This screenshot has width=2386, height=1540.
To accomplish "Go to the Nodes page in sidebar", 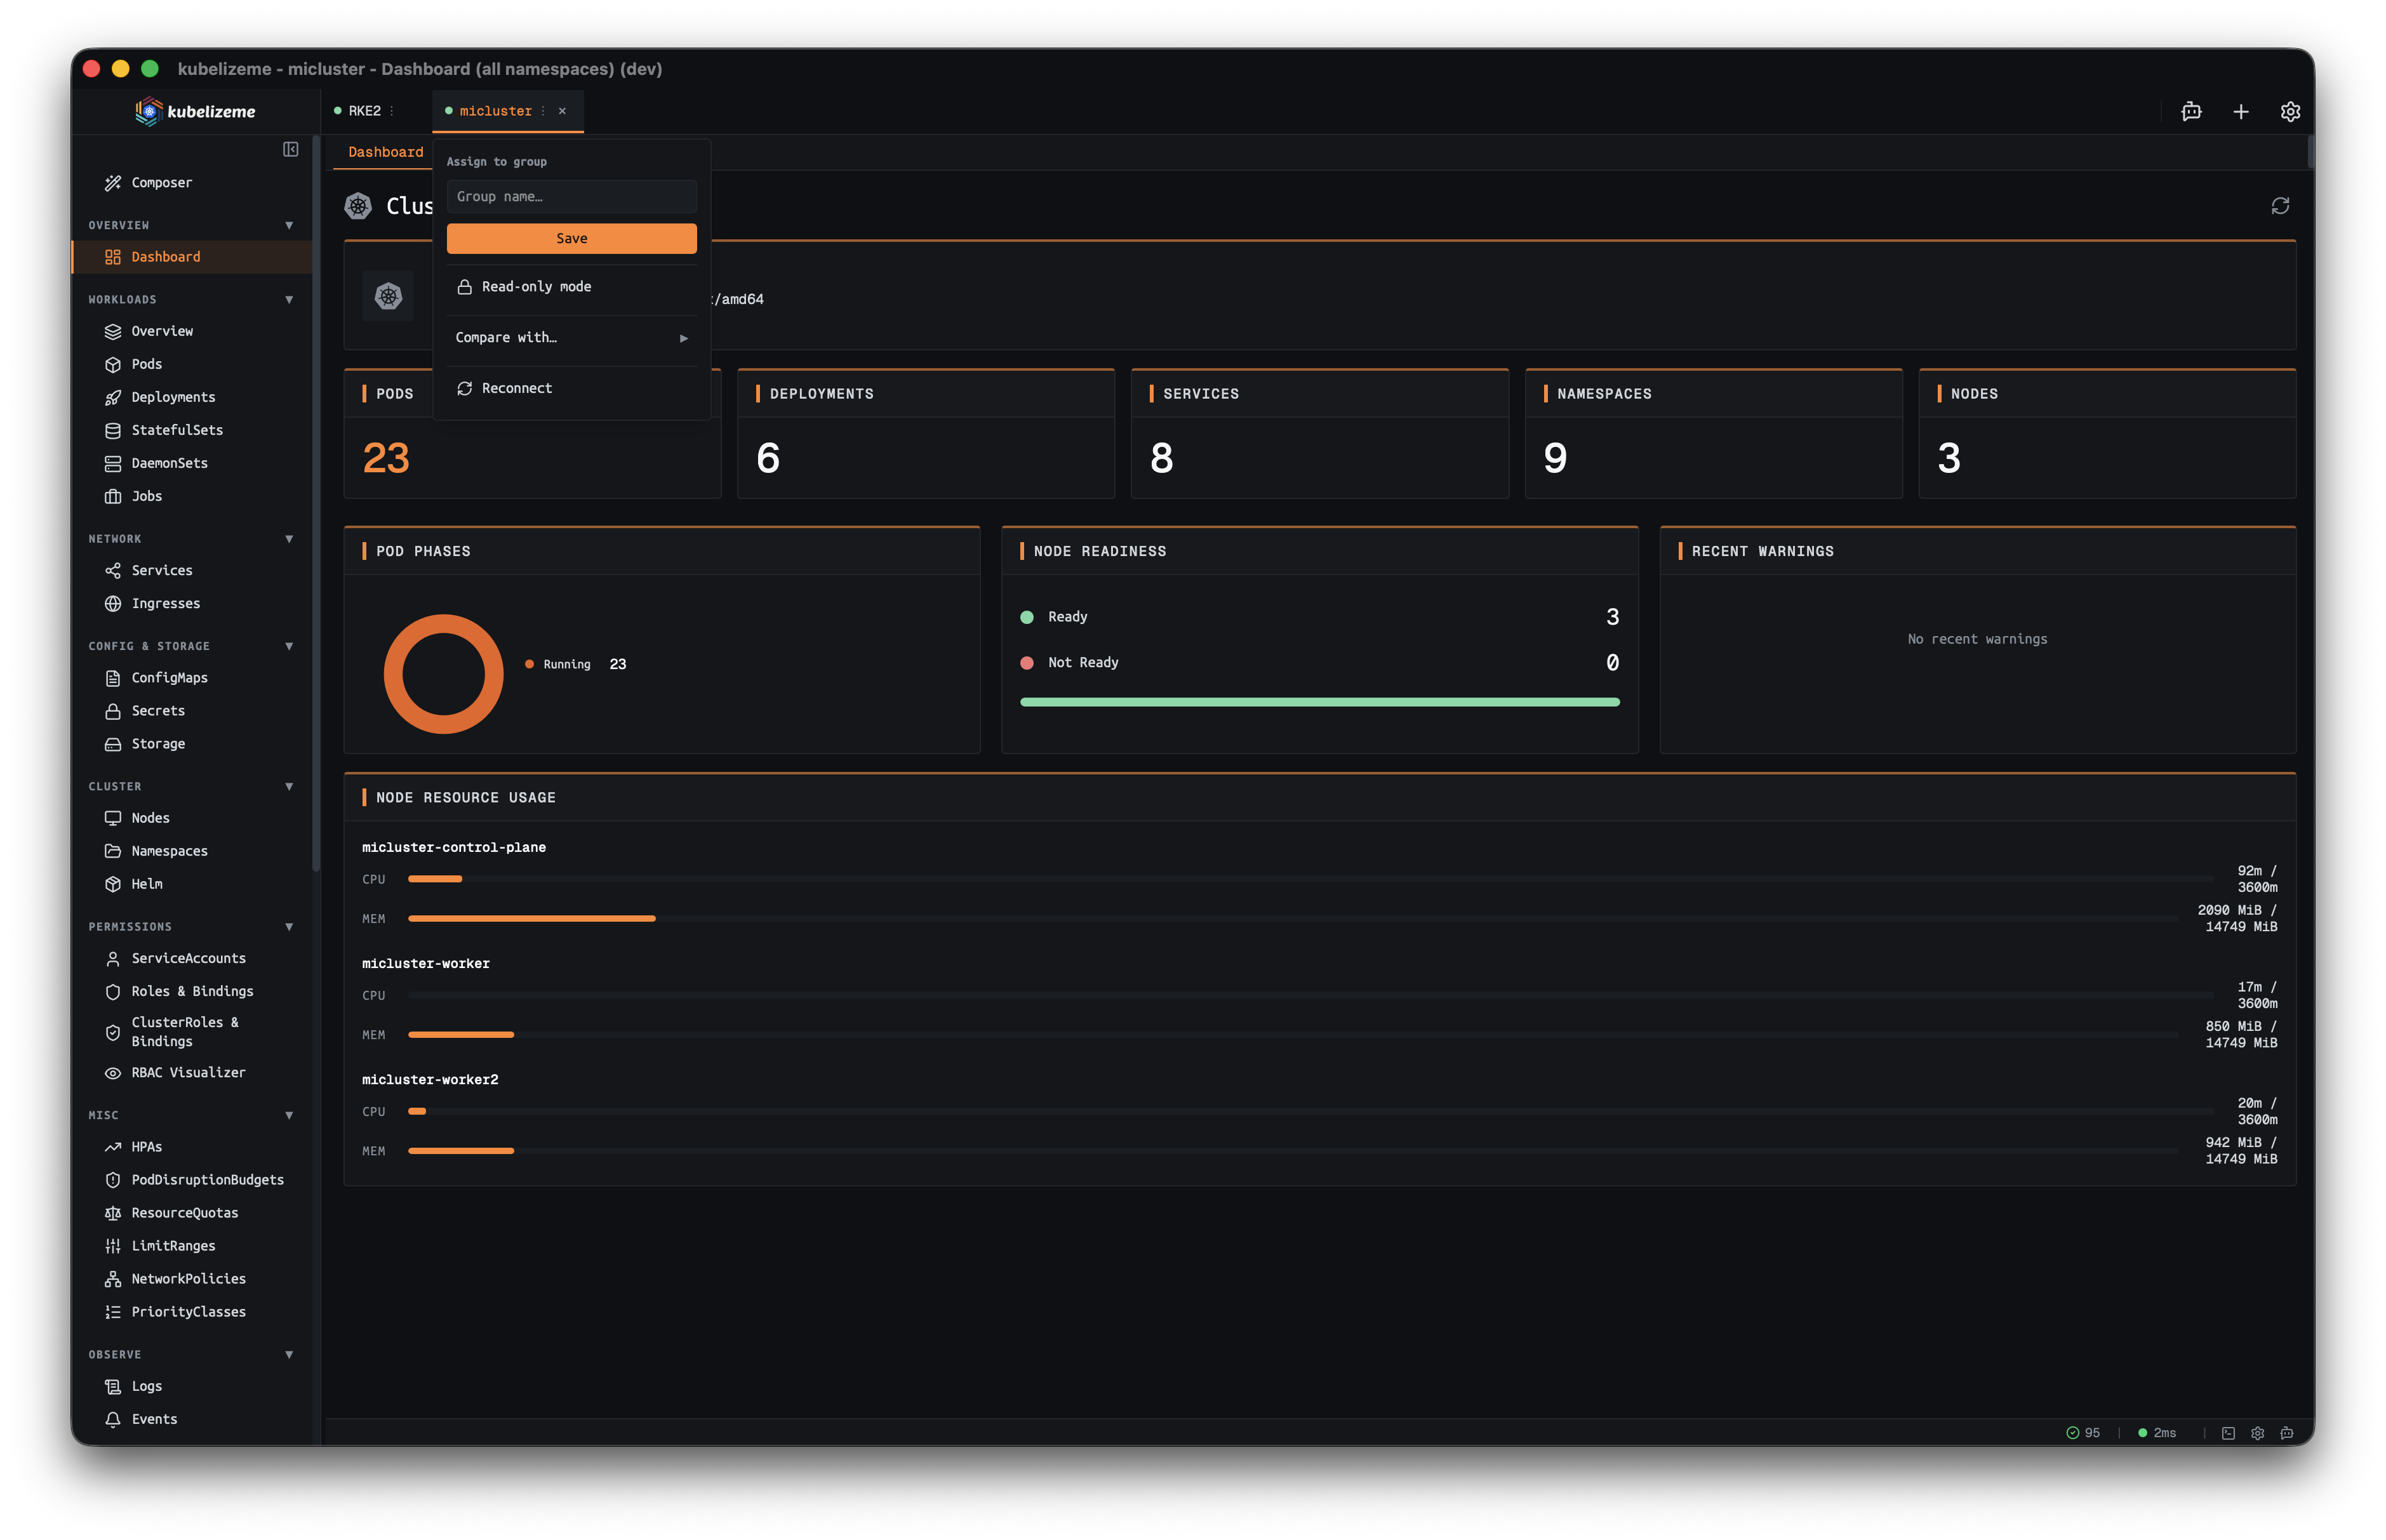I will 192,818.
